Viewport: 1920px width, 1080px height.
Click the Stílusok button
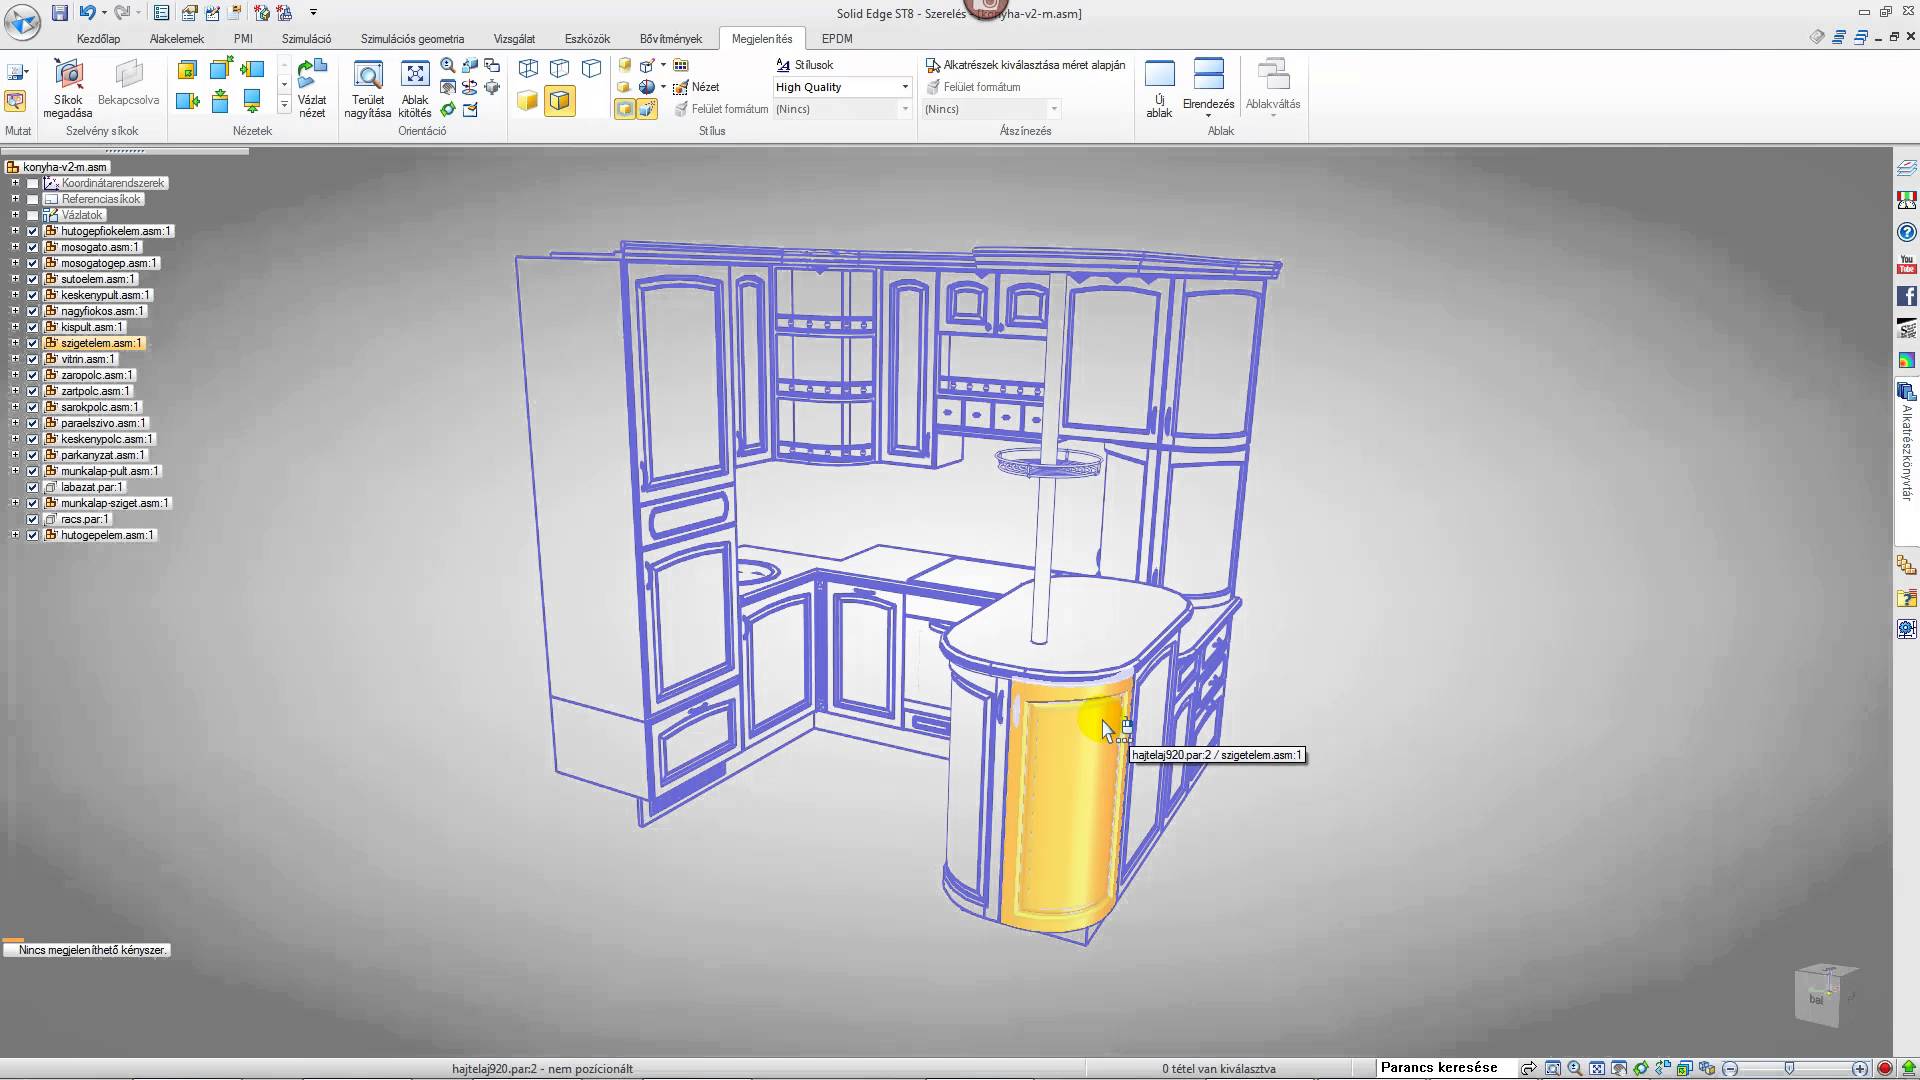pyautogui.click(x=805, y=65)
